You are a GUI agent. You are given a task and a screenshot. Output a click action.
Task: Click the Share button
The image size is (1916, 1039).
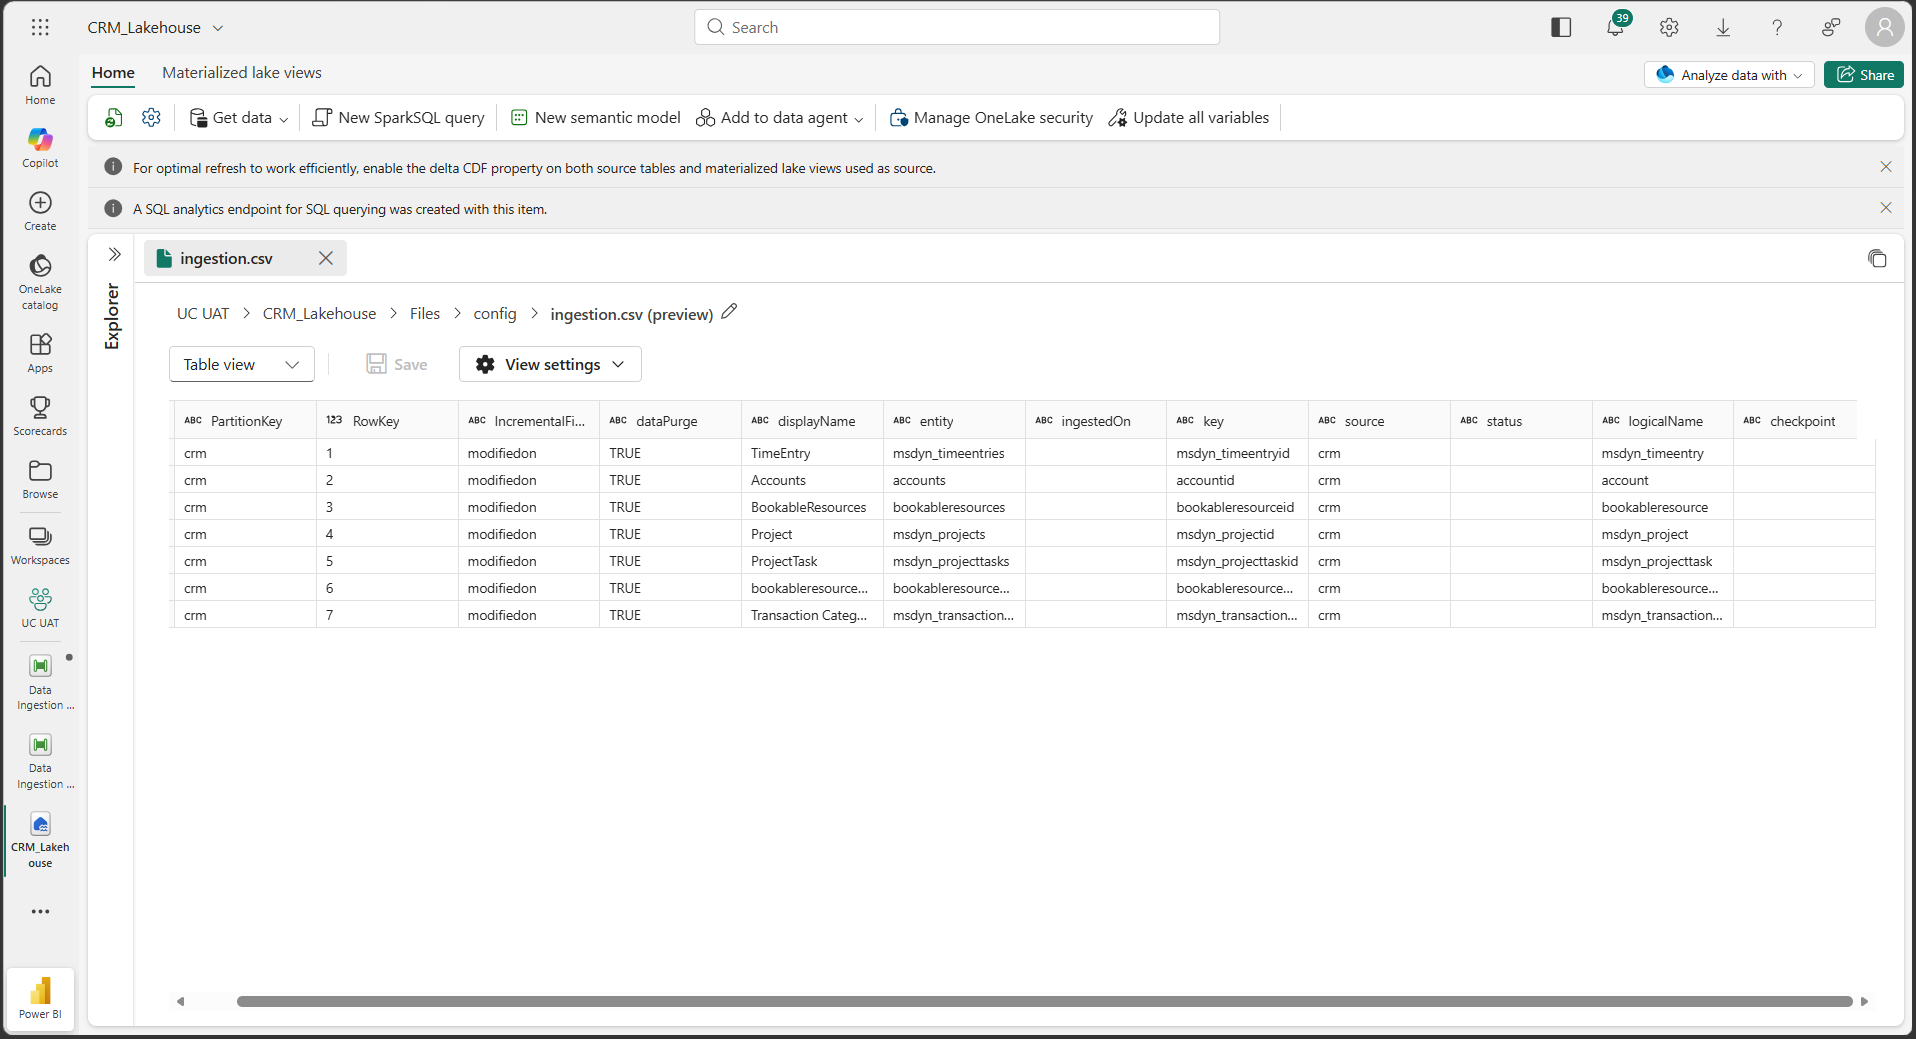click(x=1864, y=75)
